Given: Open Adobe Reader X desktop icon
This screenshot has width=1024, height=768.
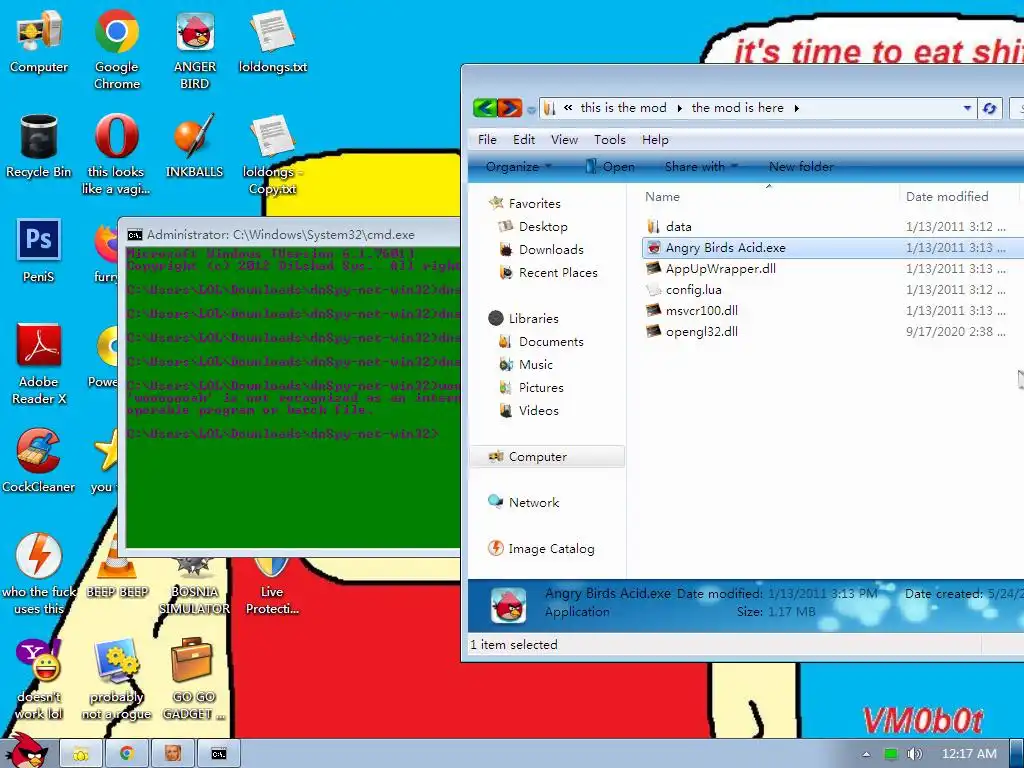Looking at the screenshot, I should (39, 364).
